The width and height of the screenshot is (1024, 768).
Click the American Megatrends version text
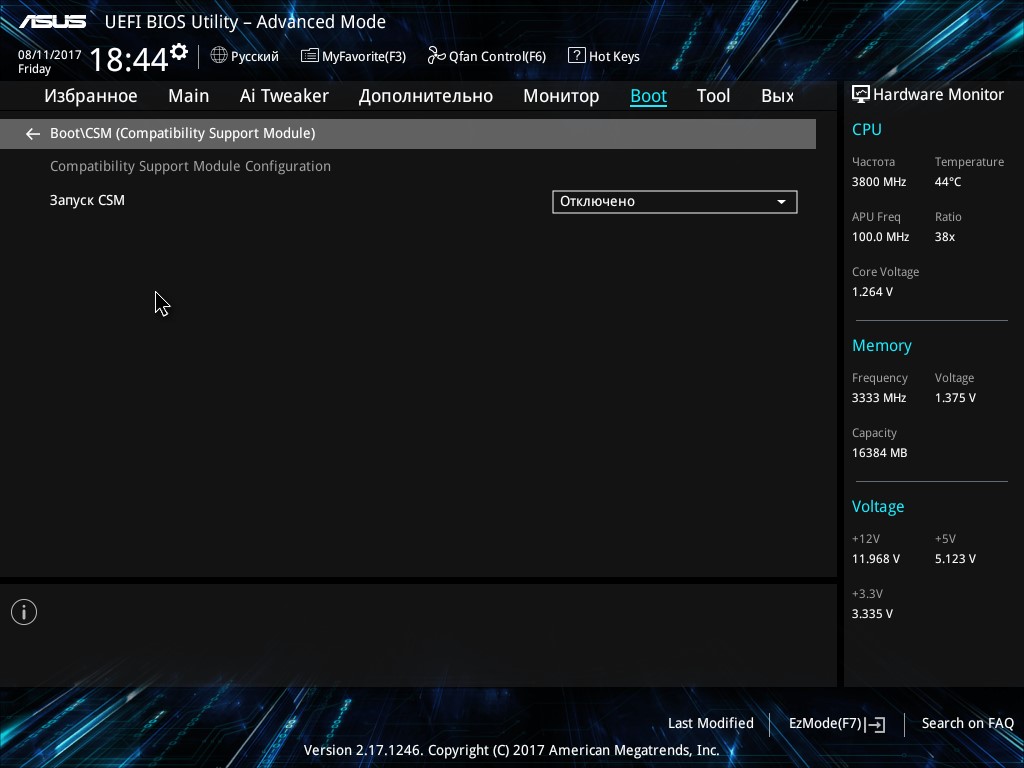point(511,750)
